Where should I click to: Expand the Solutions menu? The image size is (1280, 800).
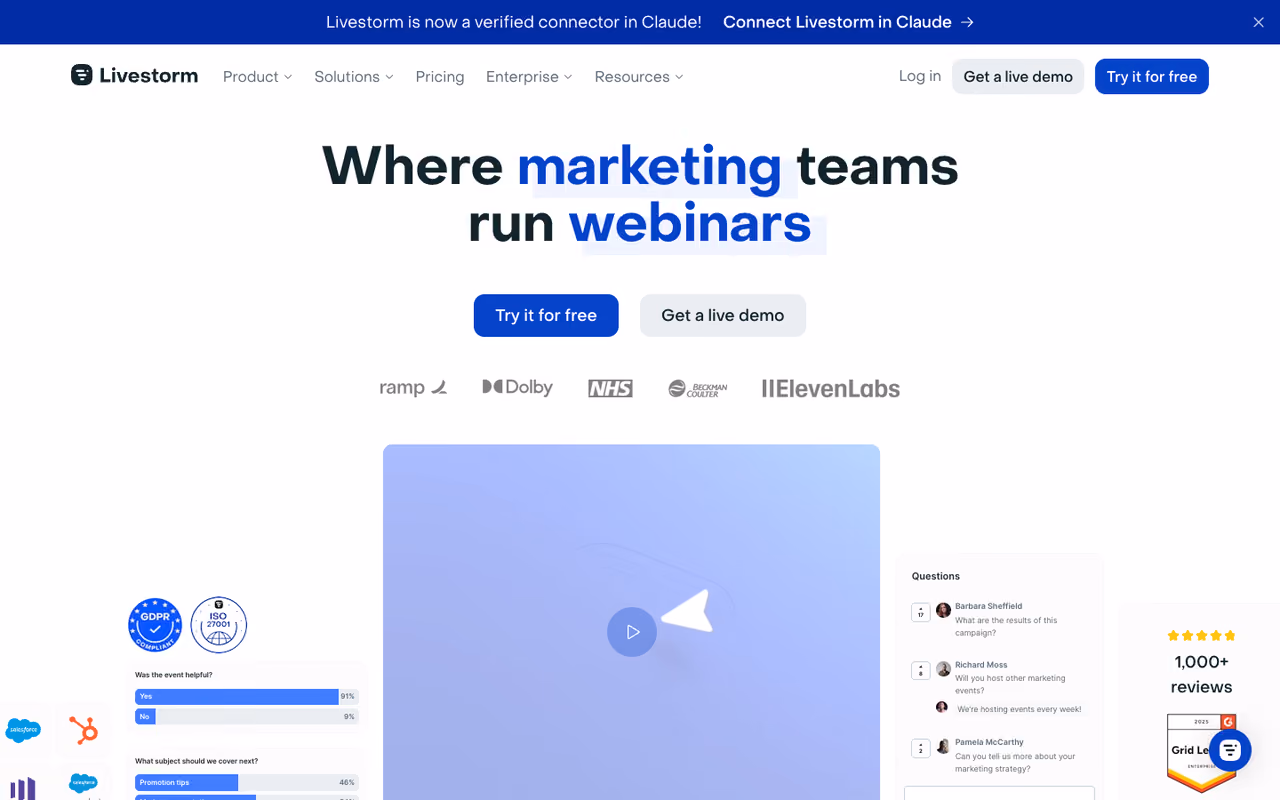pos(354,77)
